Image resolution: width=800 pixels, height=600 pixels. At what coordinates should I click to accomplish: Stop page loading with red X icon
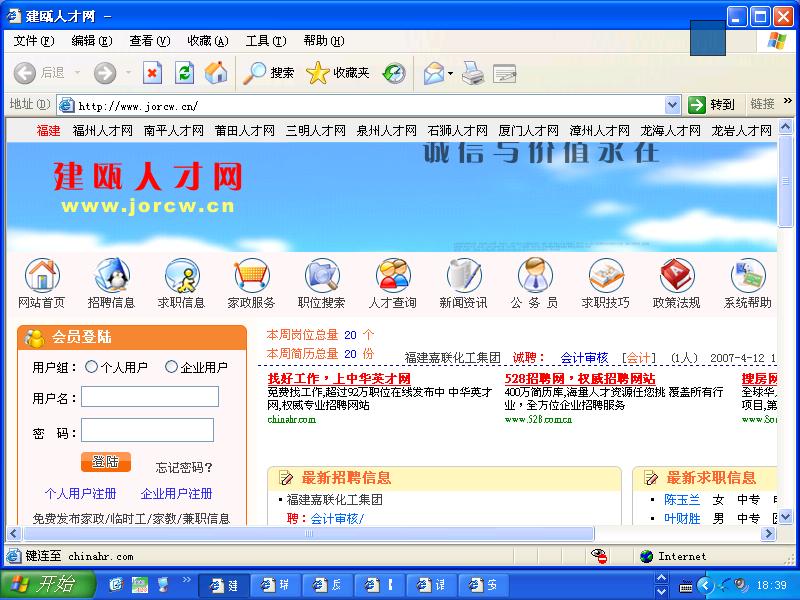tap(152, 73)
